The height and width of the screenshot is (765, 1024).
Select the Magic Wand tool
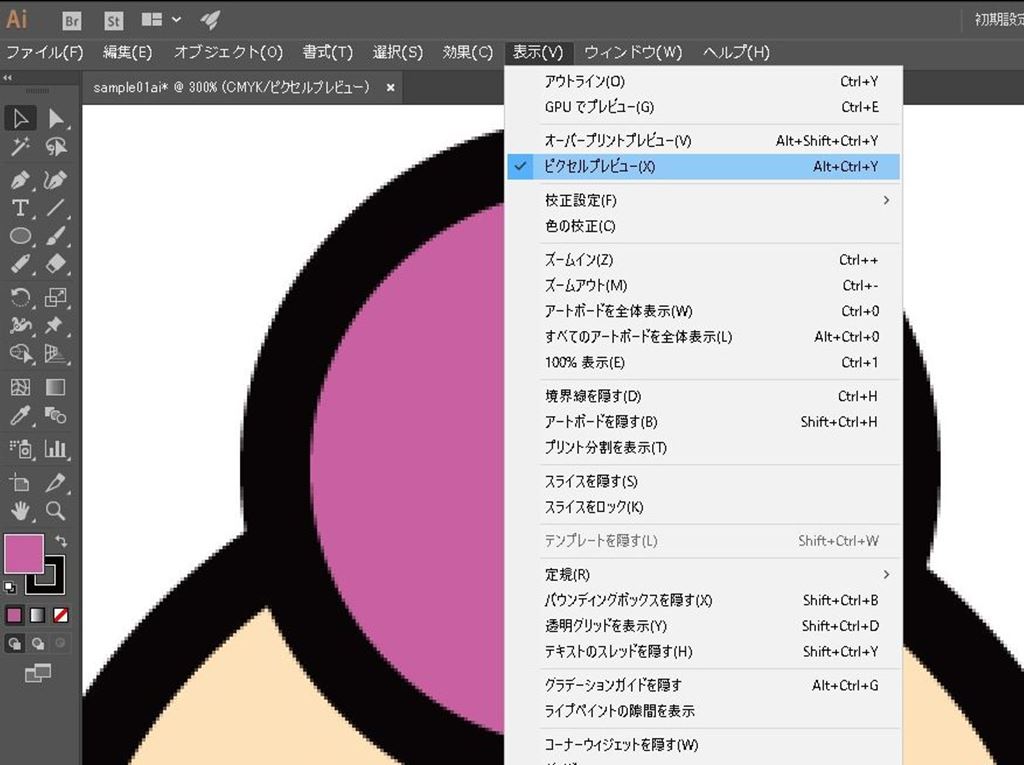pos(20,147)
